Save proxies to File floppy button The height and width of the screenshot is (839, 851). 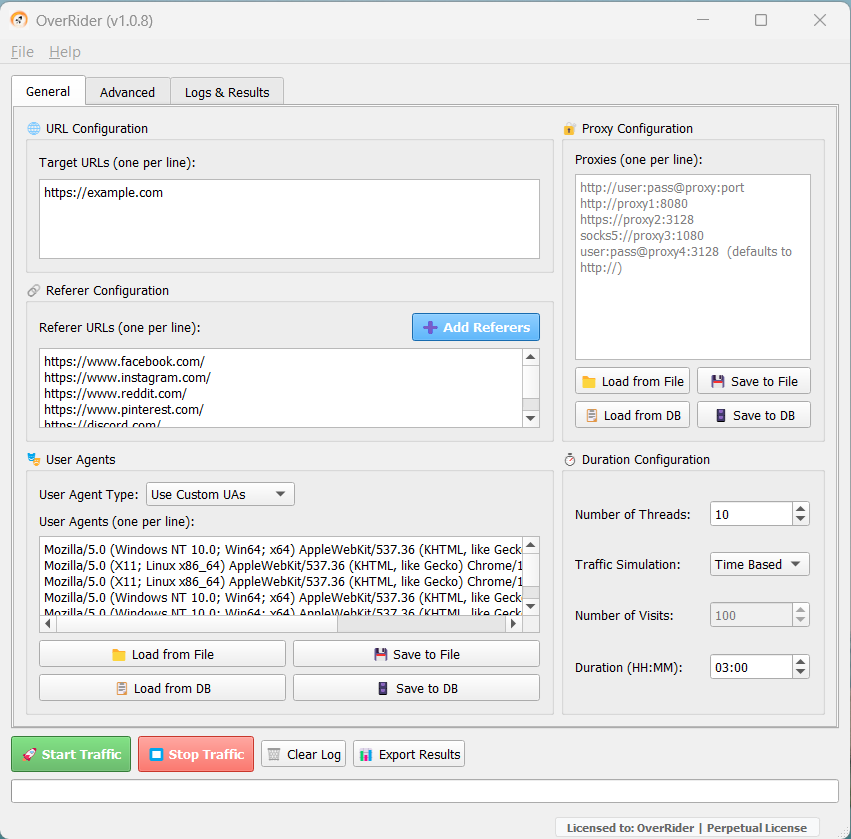[753, 381]
